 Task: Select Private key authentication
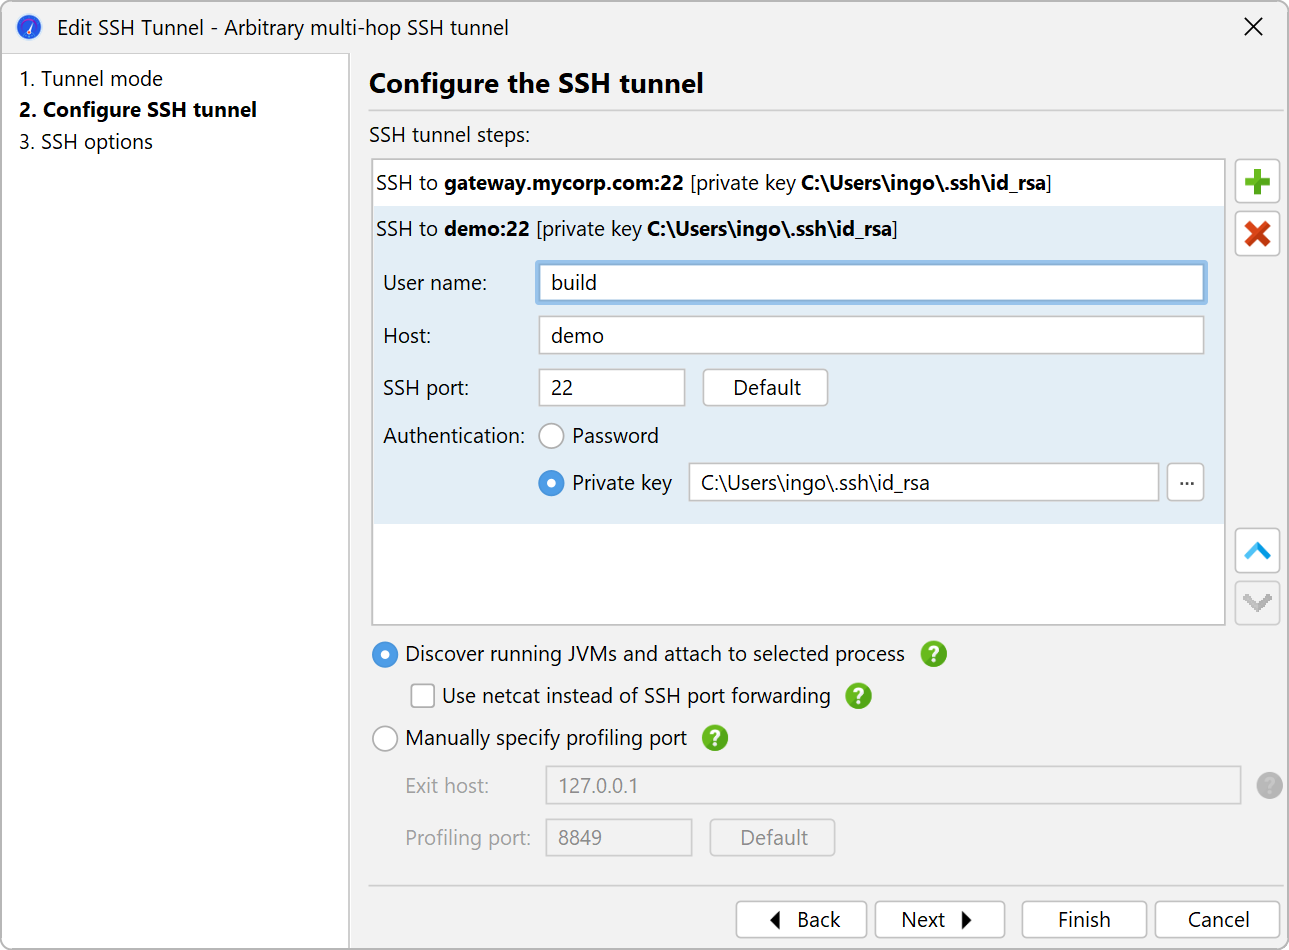point(552,483)
